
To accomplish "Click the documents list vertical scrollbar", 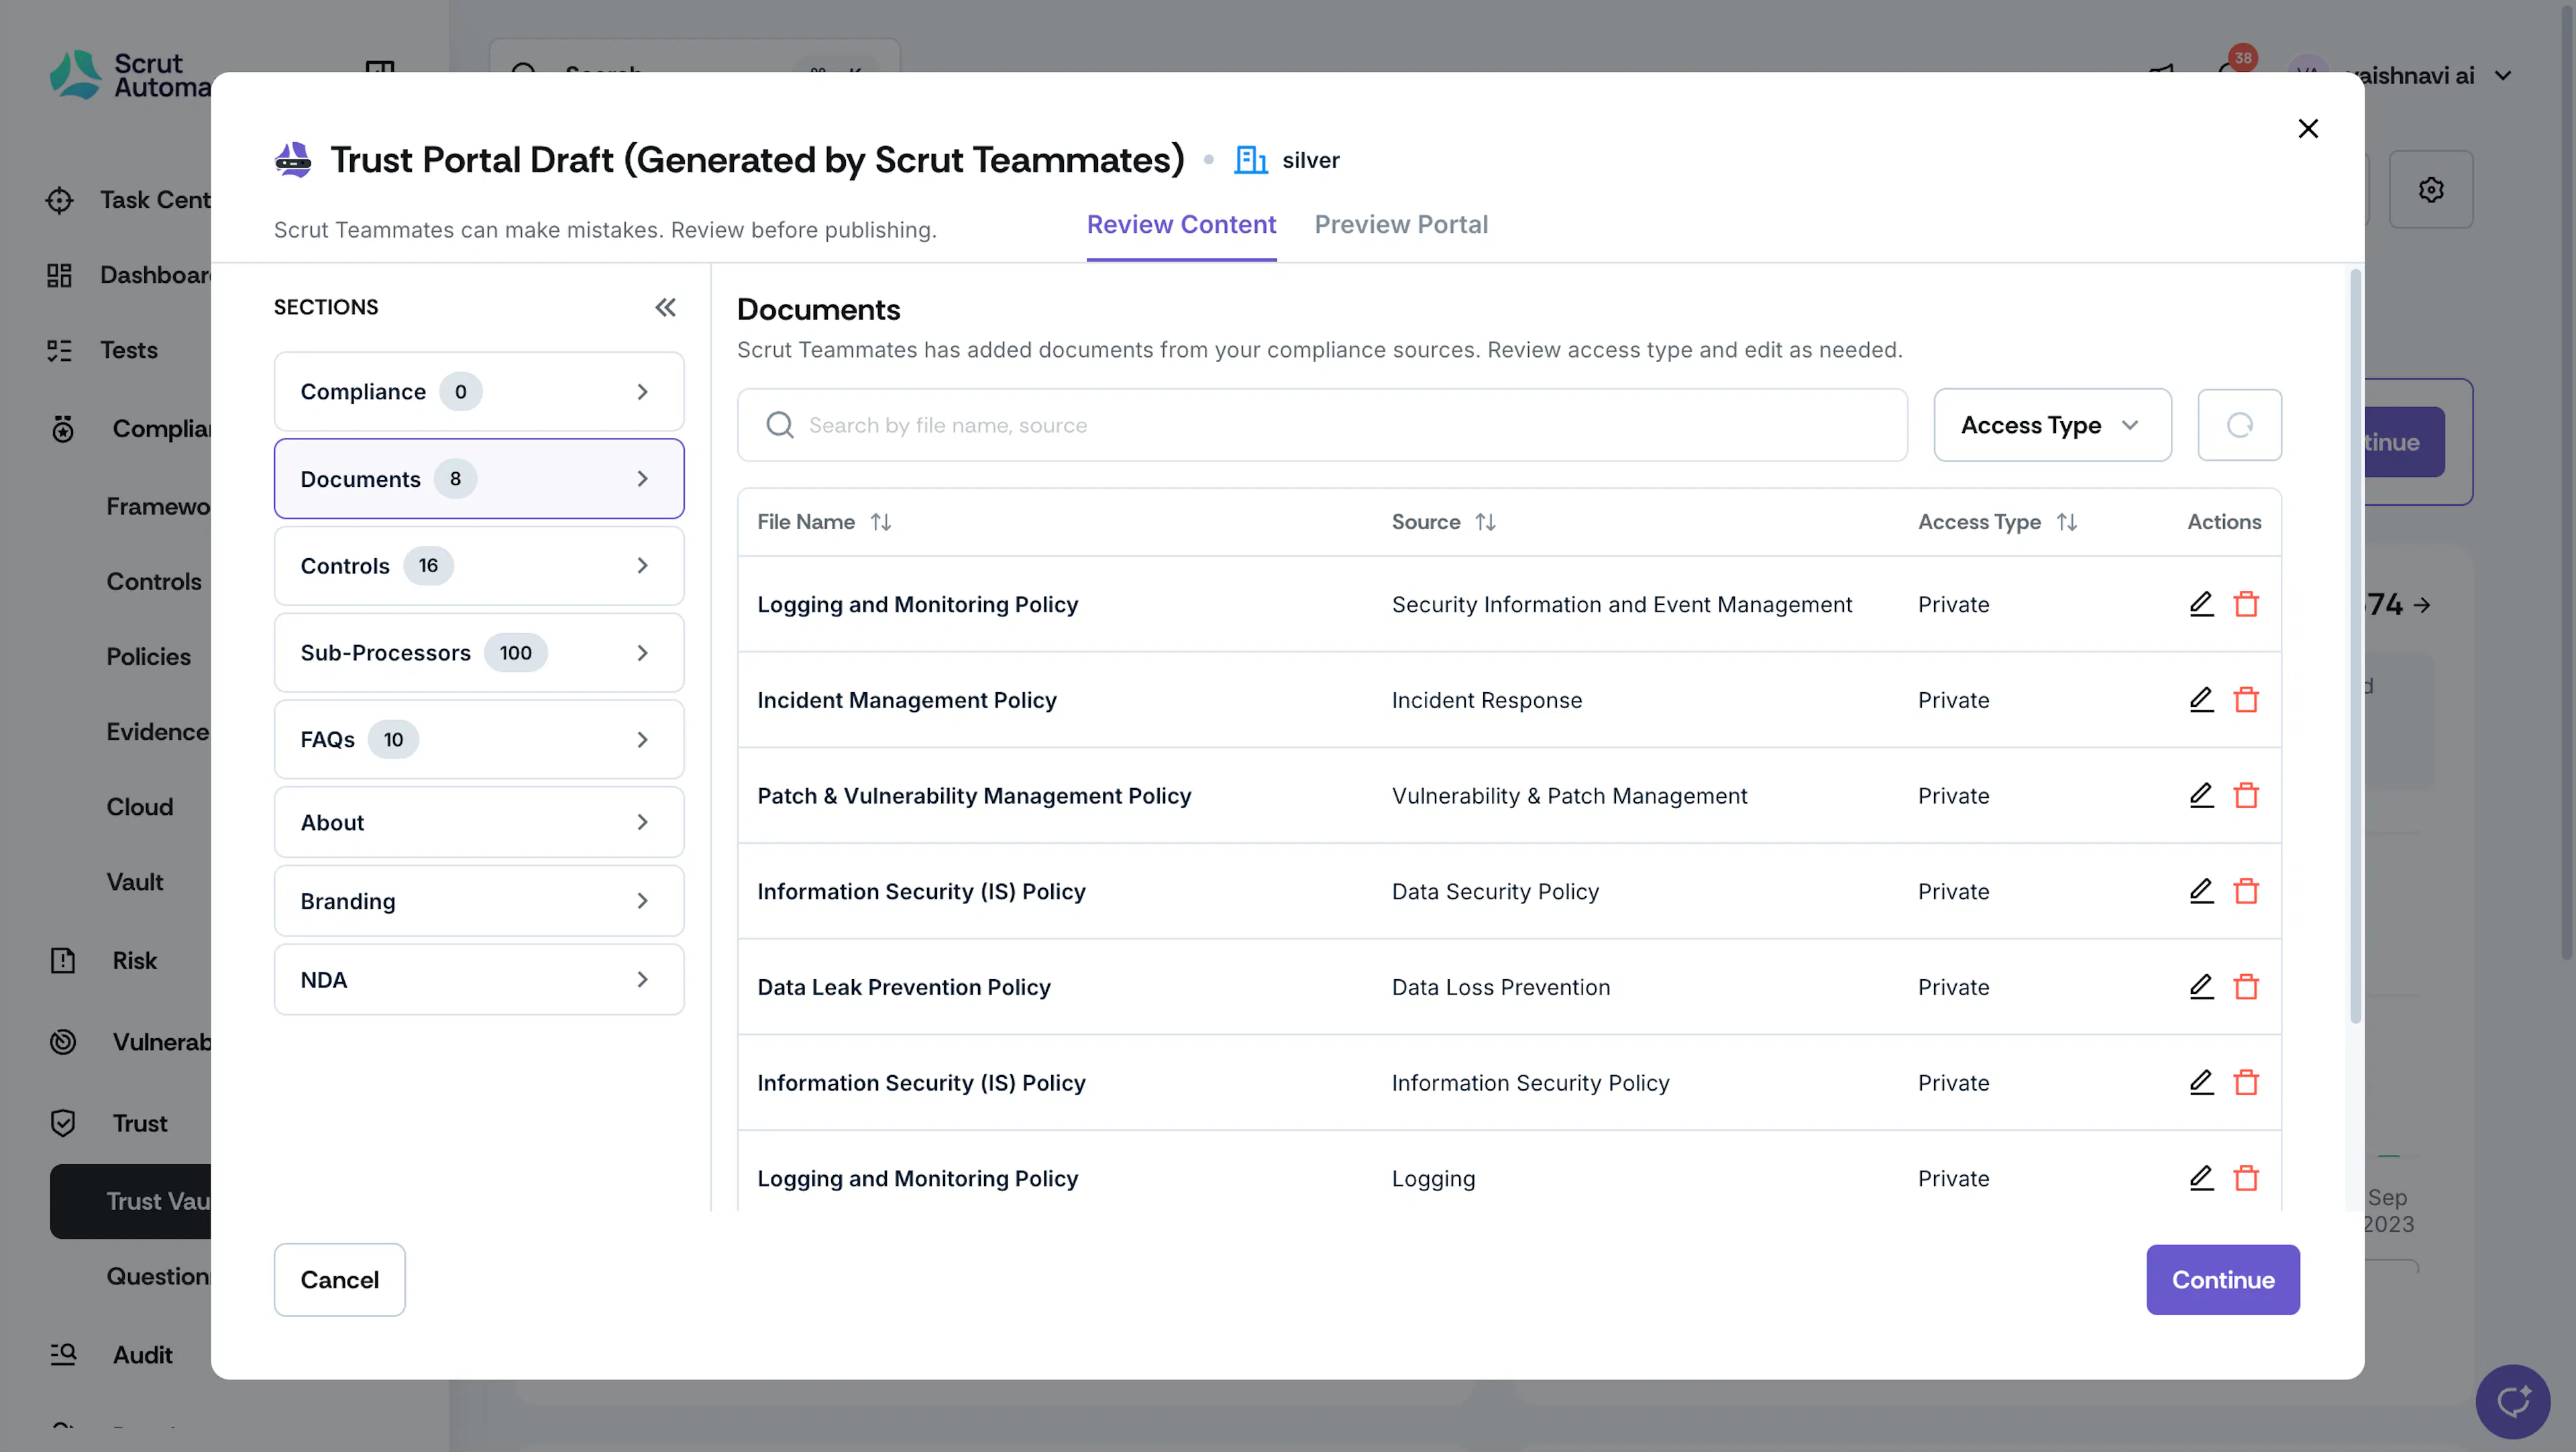I will (2355, 645).
